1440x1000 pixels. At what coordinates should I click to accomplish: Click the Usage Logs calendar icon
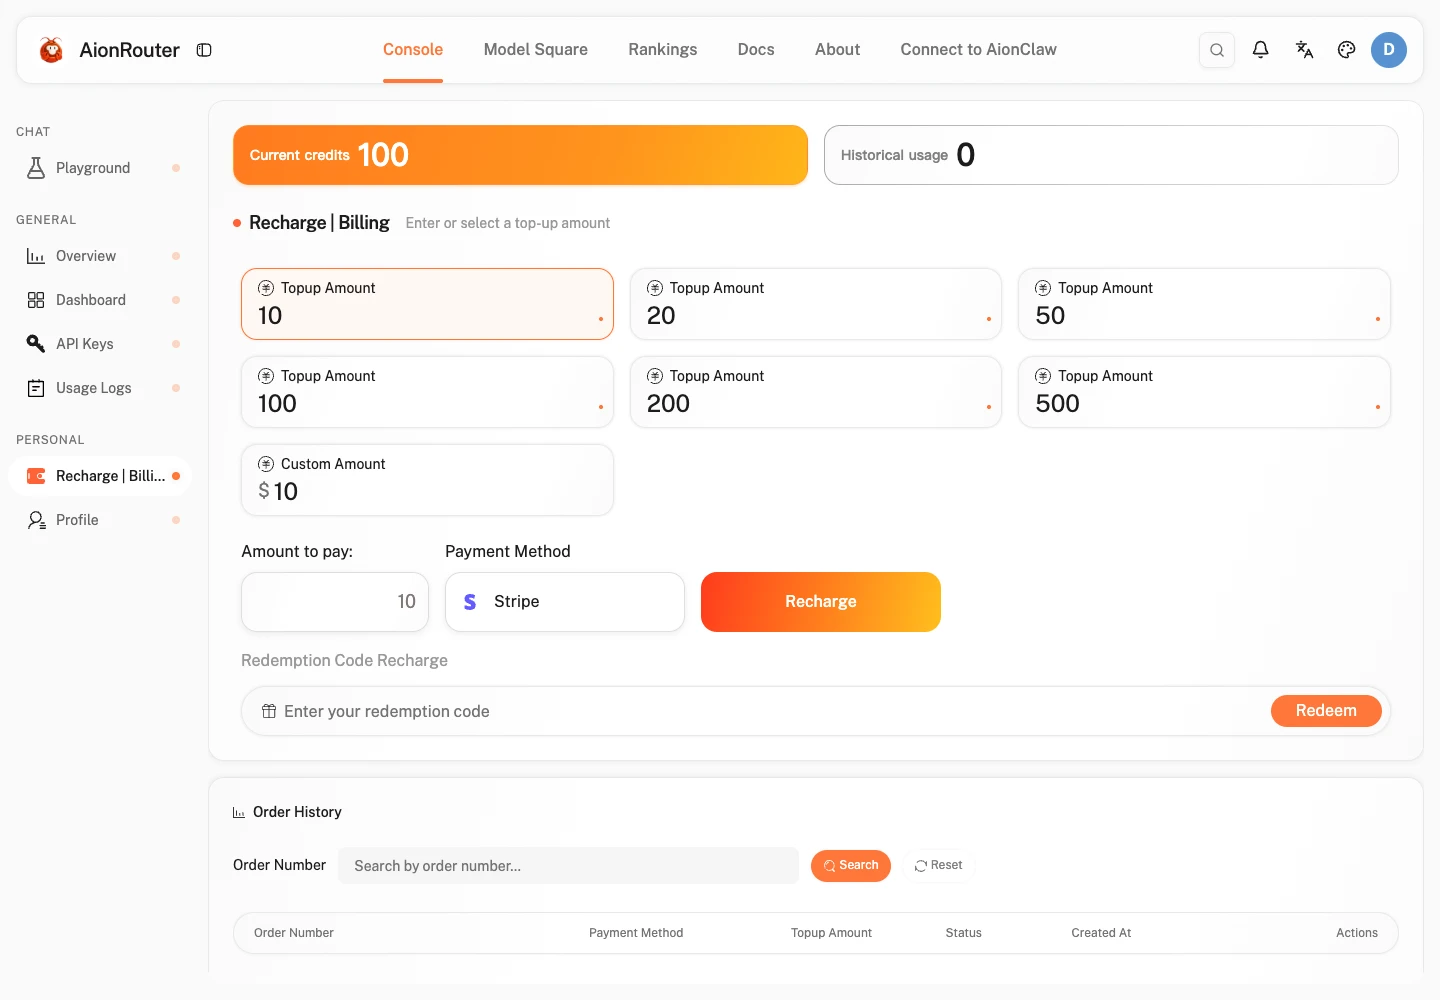(x=36, y=388)
